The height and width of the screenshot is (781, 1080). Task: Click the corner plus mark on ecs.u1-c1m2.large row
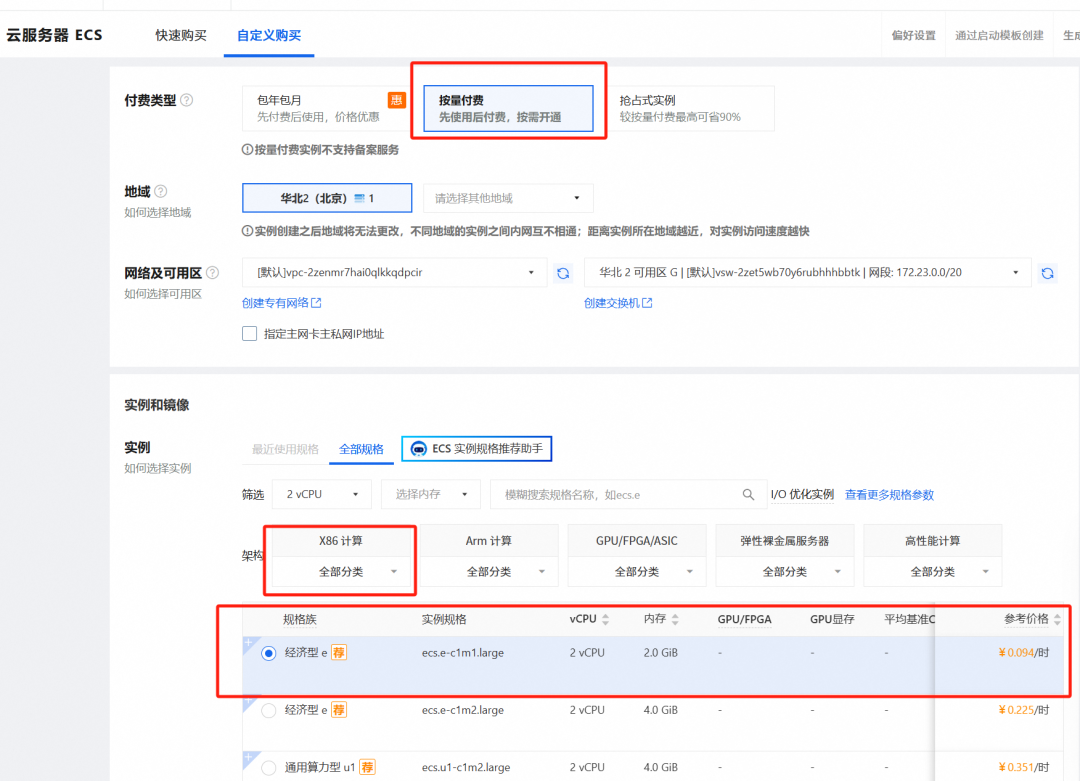[x=249, y=758]
